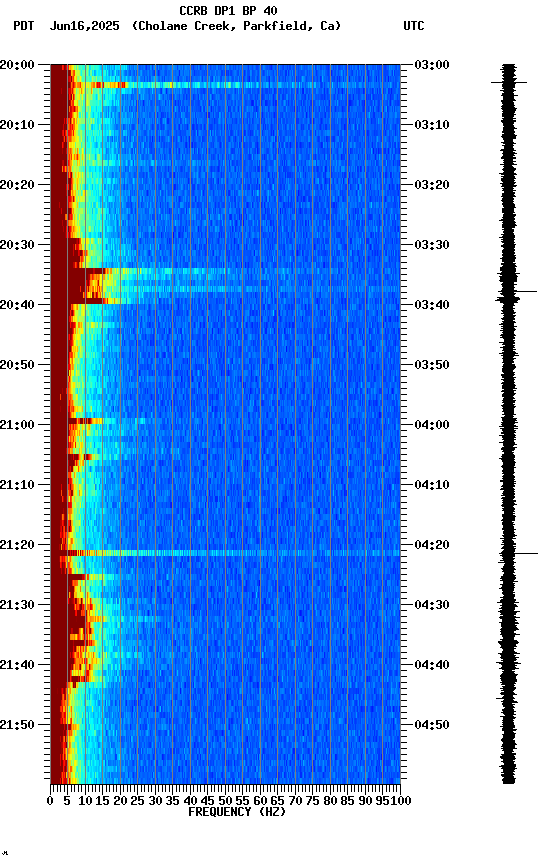Click the "PDT" timezone label
The height and width of the screenshot is (864, 552).
click(24, 26)
